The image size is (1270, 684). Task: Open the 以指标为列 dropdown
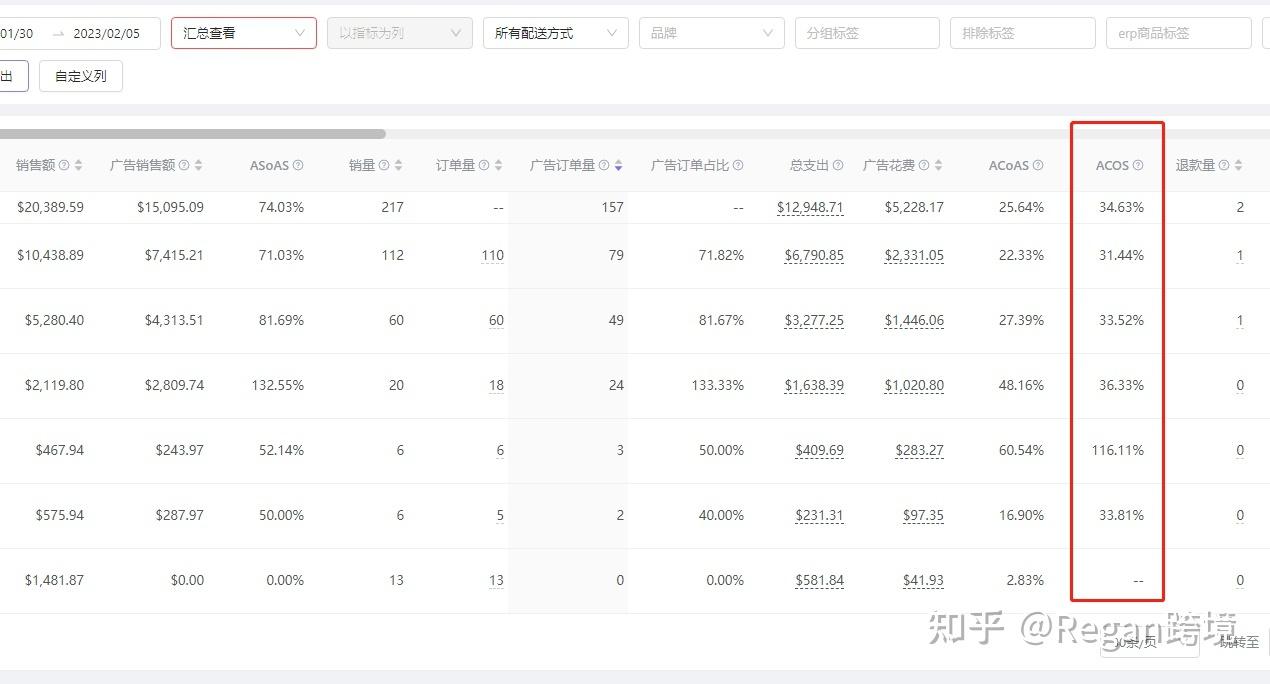tap(400, 33)
